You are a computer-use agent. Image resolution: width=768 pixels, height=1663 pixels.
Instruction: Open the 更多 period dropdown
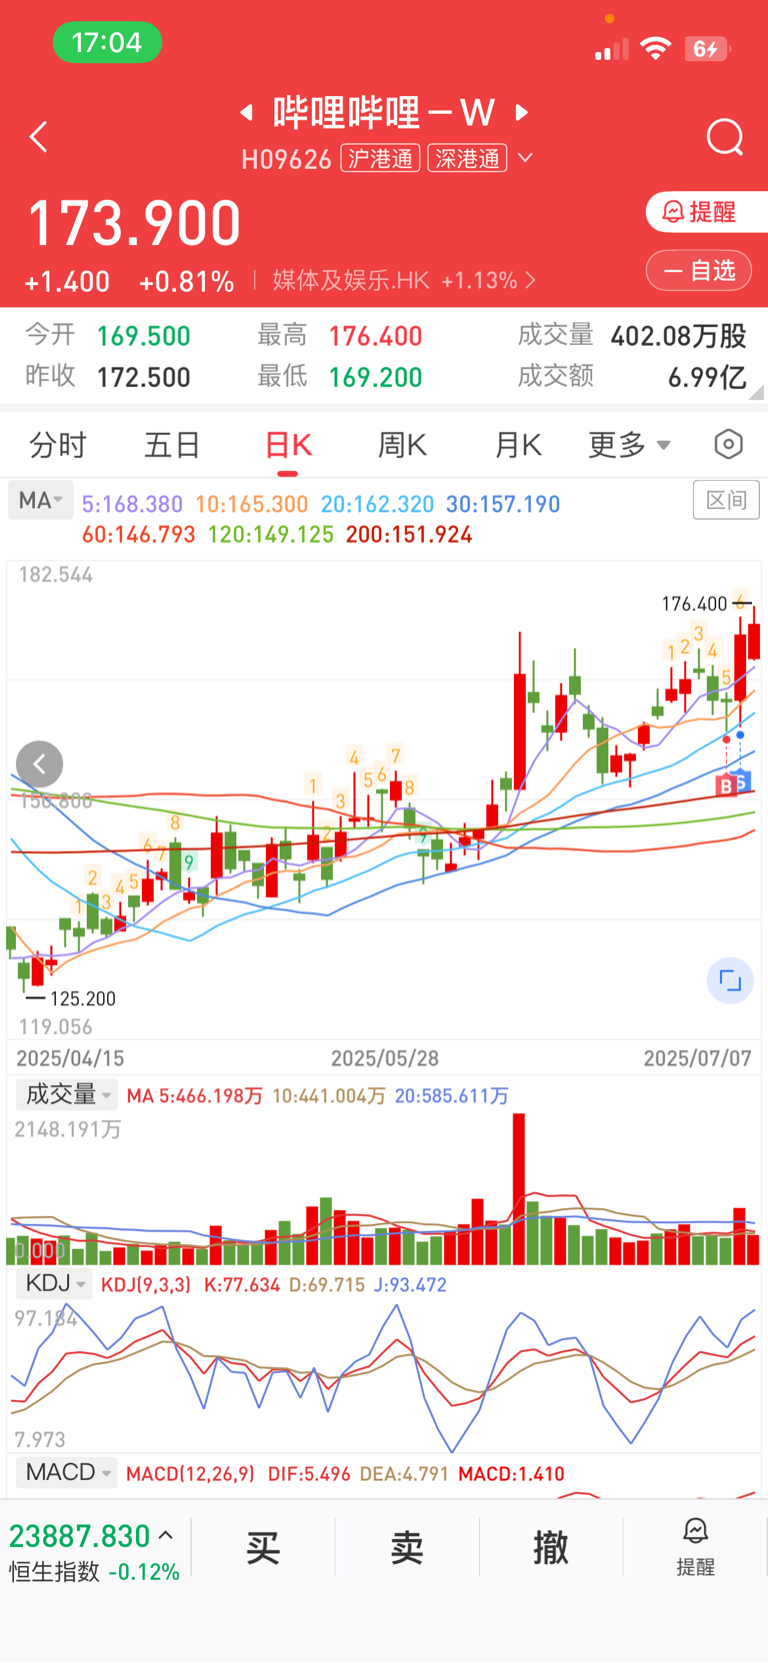(629, 445)
